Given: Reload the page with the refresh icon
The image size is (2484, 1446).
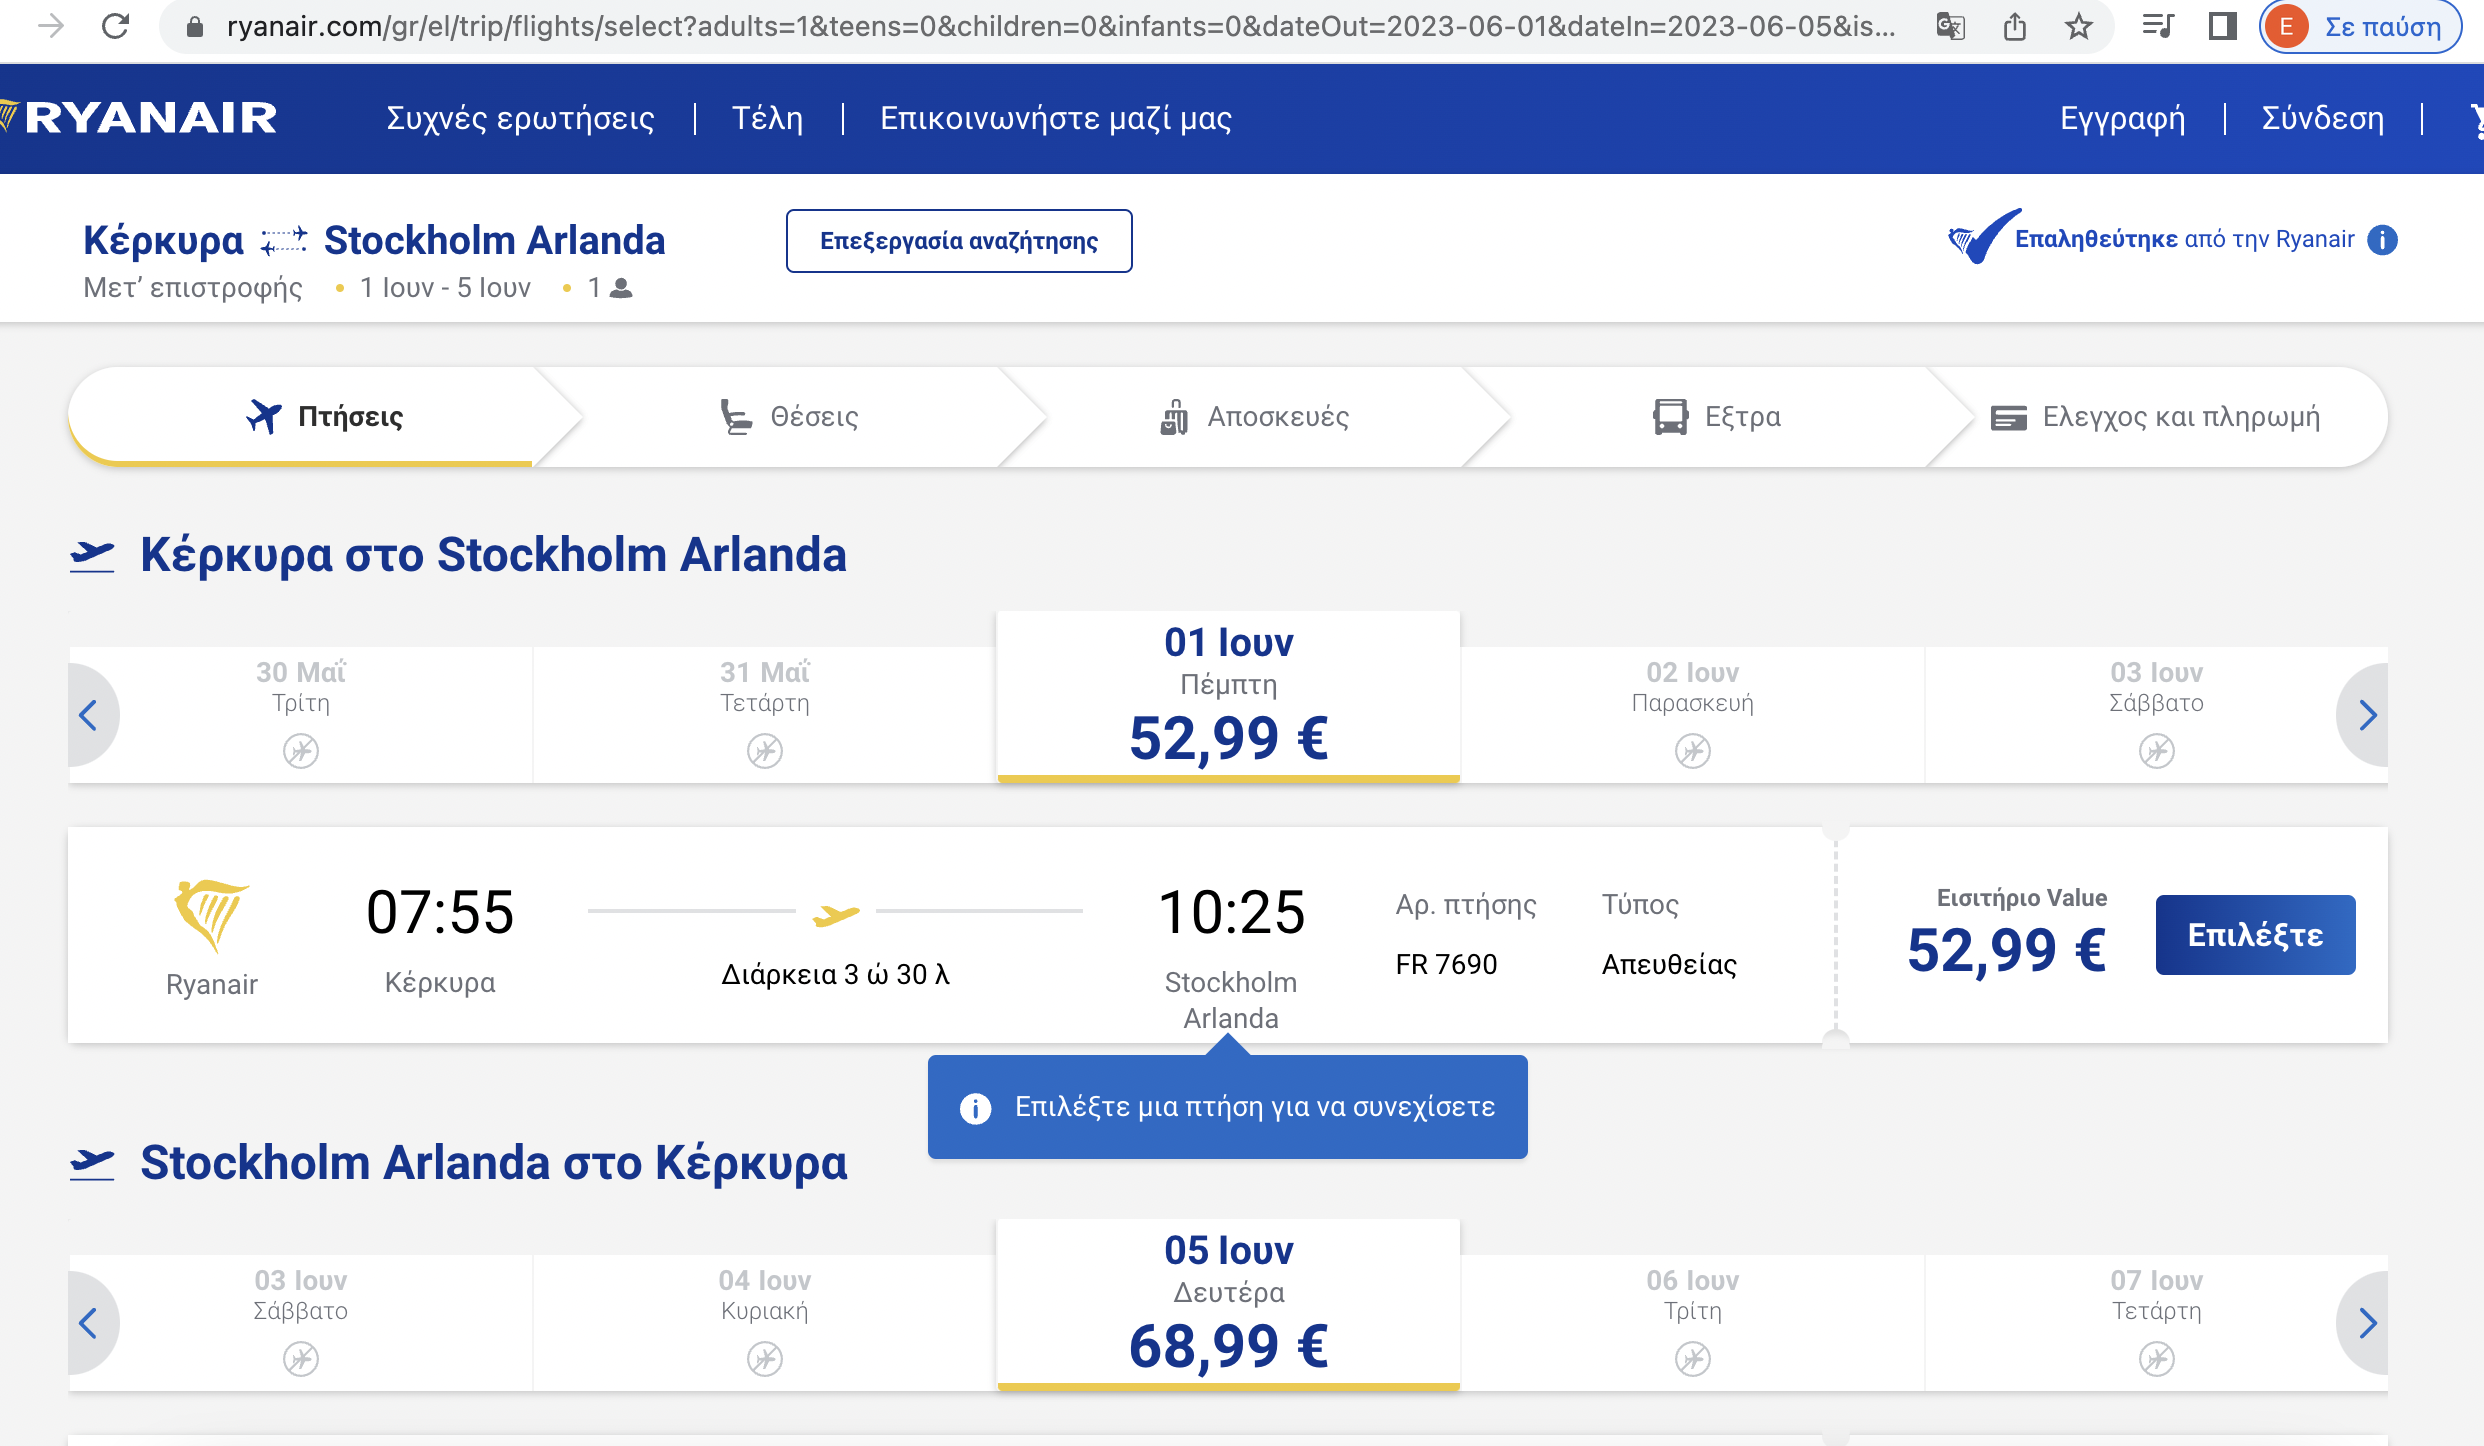Looking at the screenshot, I should [x=115, y=26].
